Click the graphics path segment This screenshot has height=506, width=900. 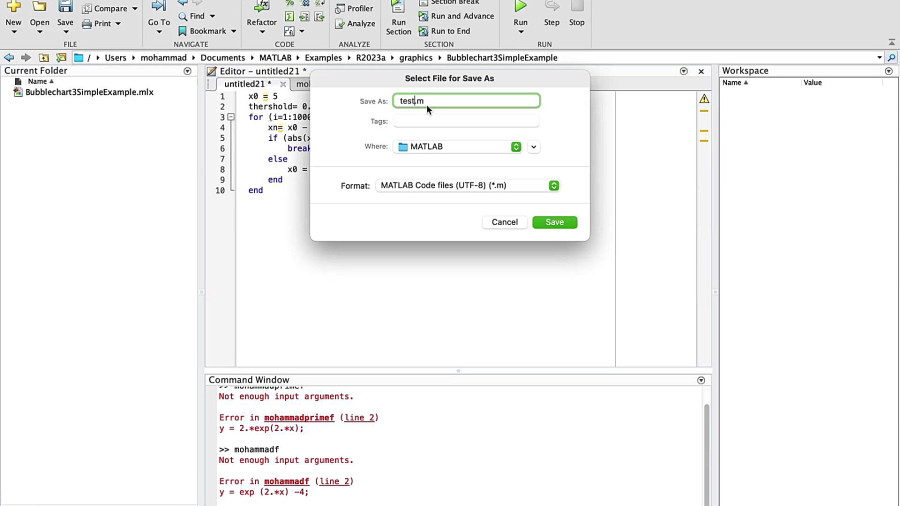416,57
